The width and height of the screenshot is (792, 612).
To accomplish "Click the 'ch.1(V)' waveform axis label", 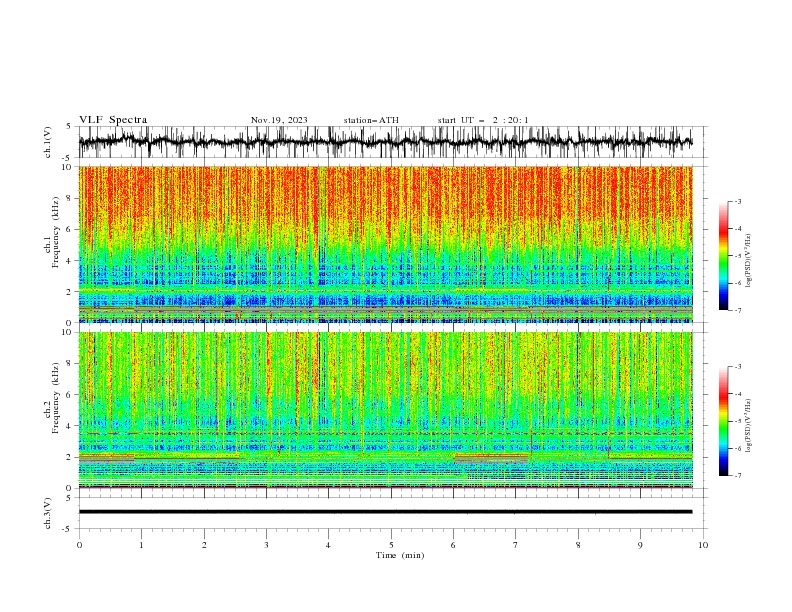I will click(48, 142).
